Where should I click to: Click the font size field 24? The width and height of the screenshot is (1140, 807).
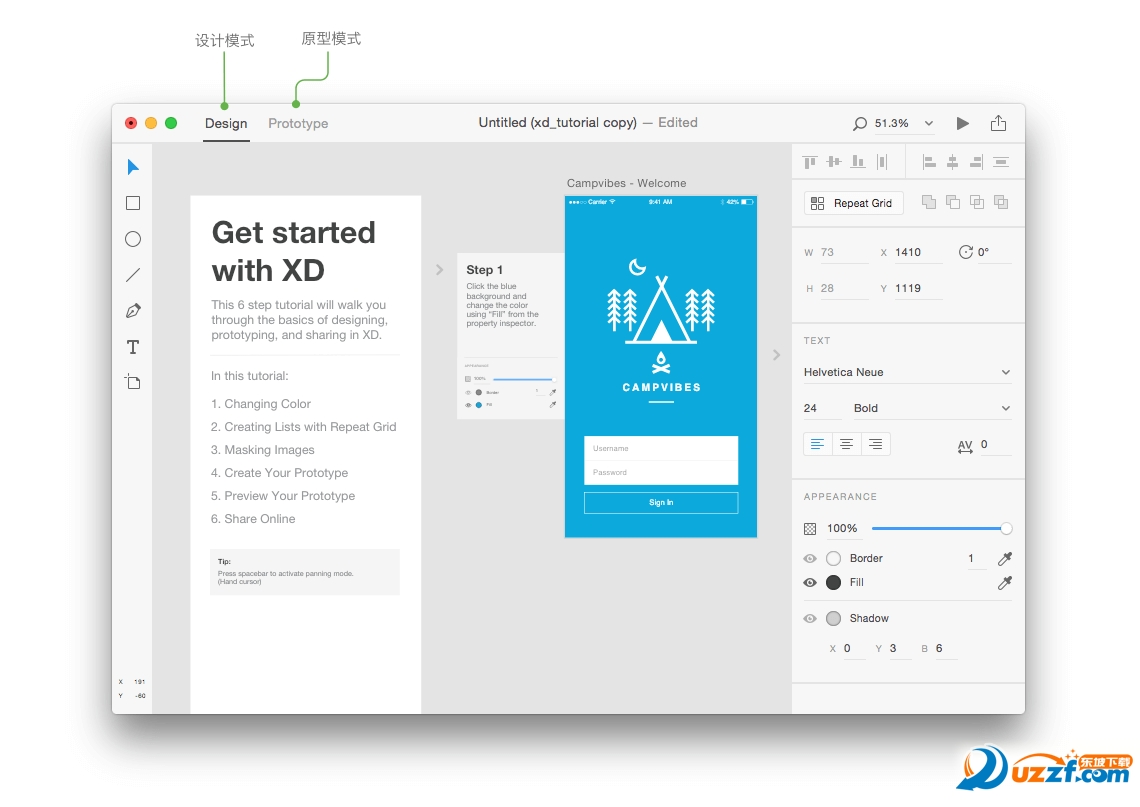[822, 408]
